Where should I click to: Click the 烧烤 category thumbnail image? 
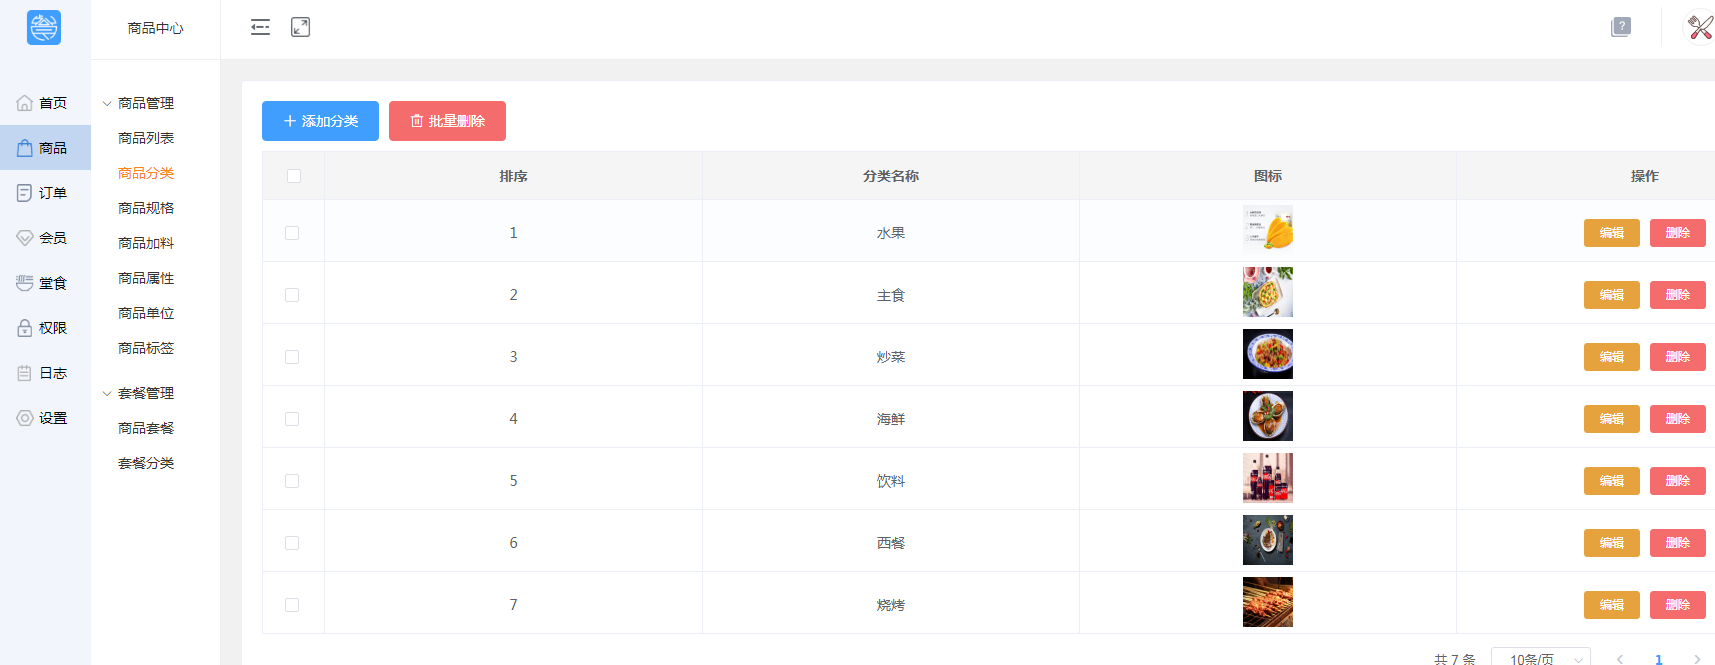coord(1267,602)
